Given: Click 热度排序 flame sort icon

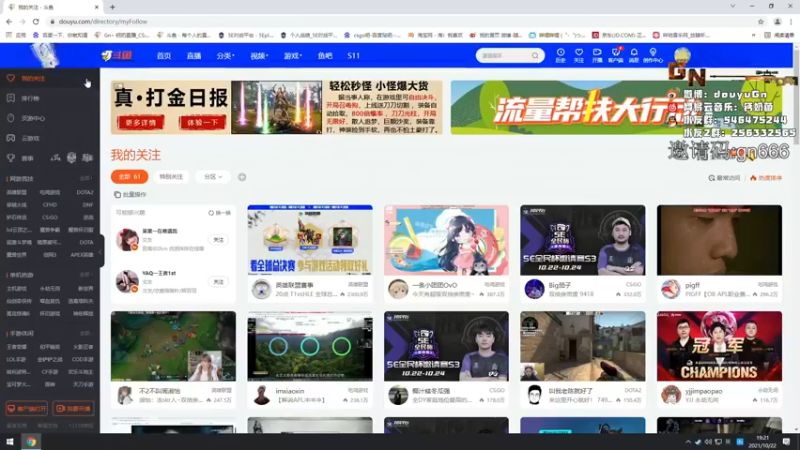Looking at the screenshot, I should coord(753,178).
